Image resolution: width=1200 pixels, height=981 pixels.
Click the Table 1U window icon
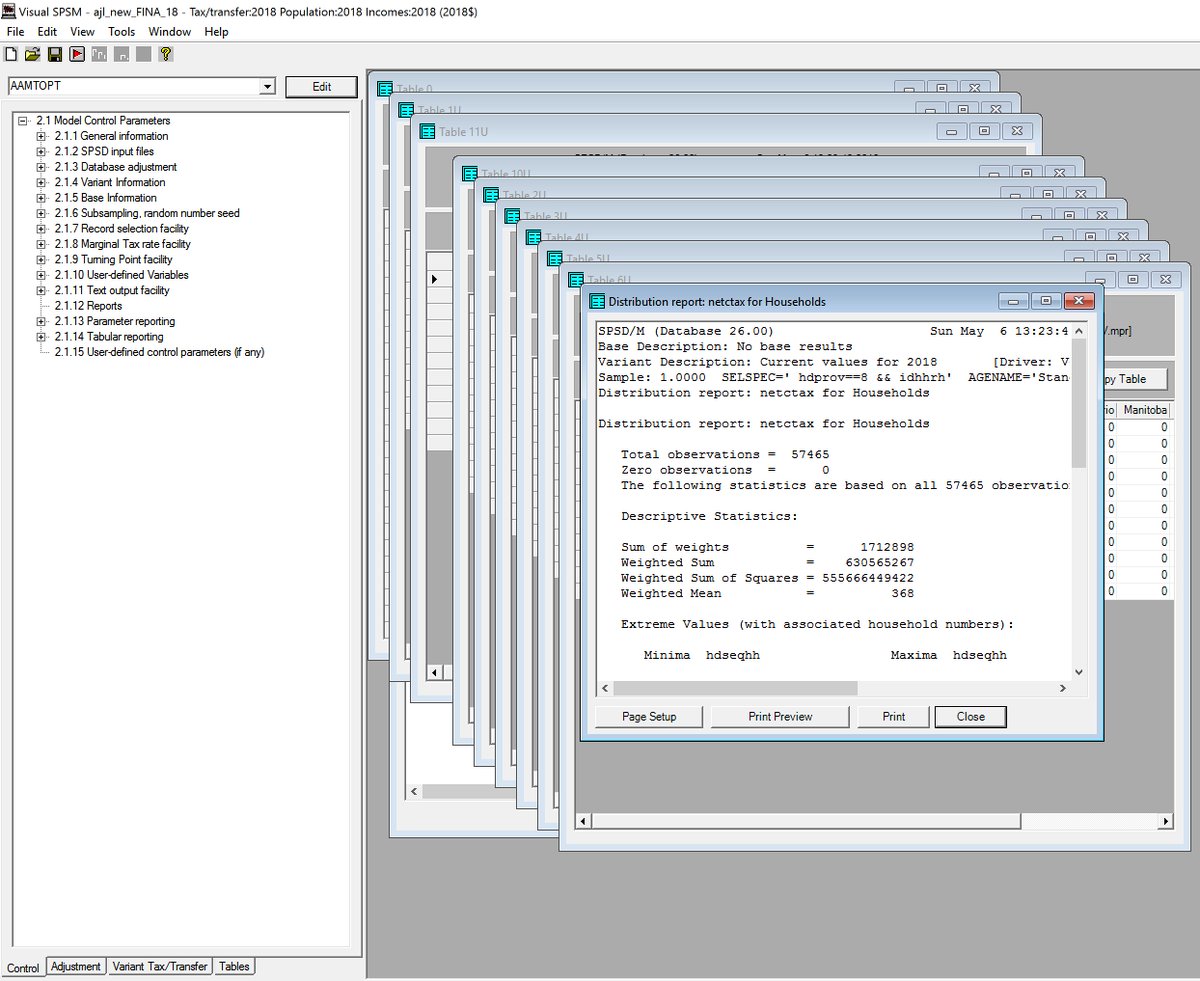[406, 110]
